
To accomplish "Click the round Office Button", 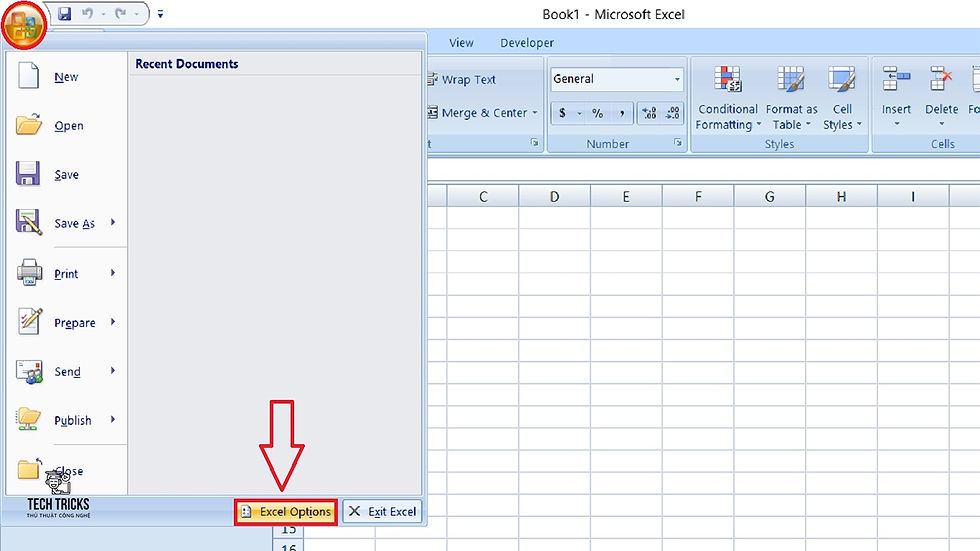I will point(24,26).
